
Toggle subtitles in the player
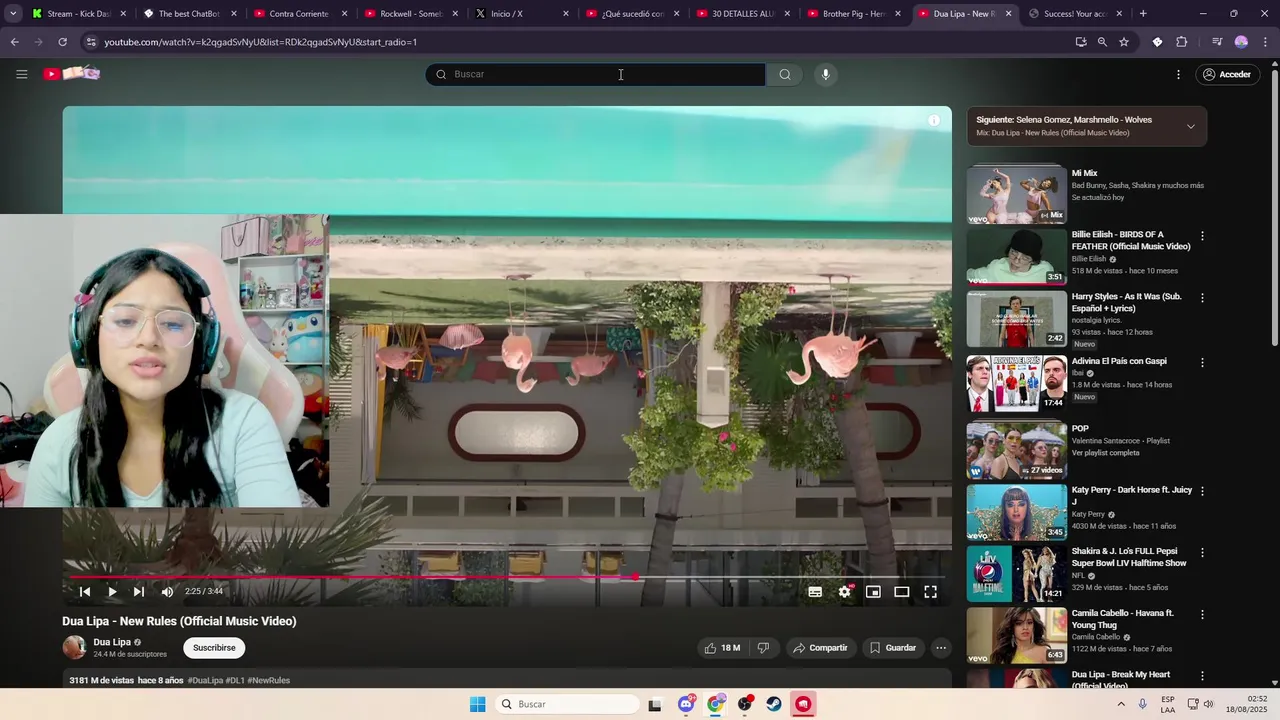tap(815, 592)
